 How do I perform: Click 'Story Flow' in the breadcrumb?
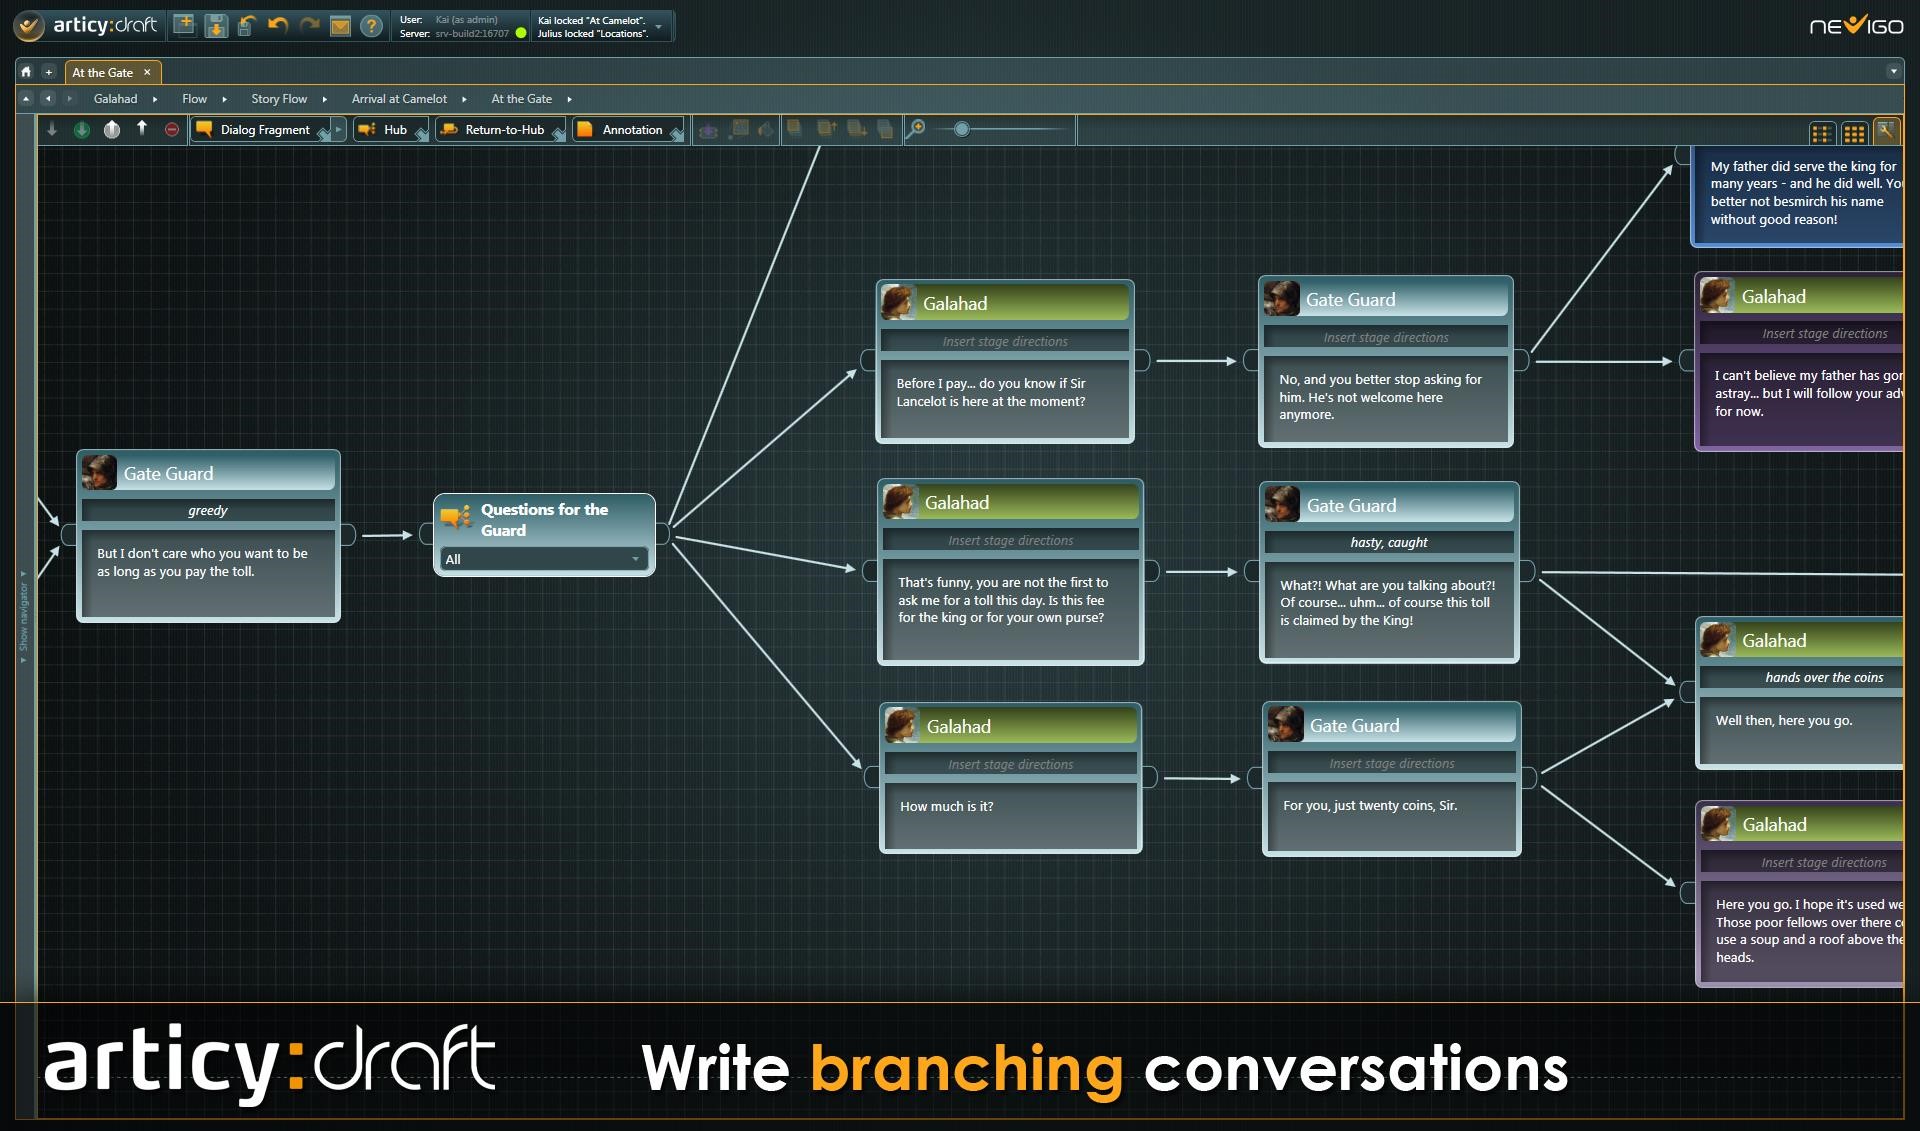click(279, 99)
